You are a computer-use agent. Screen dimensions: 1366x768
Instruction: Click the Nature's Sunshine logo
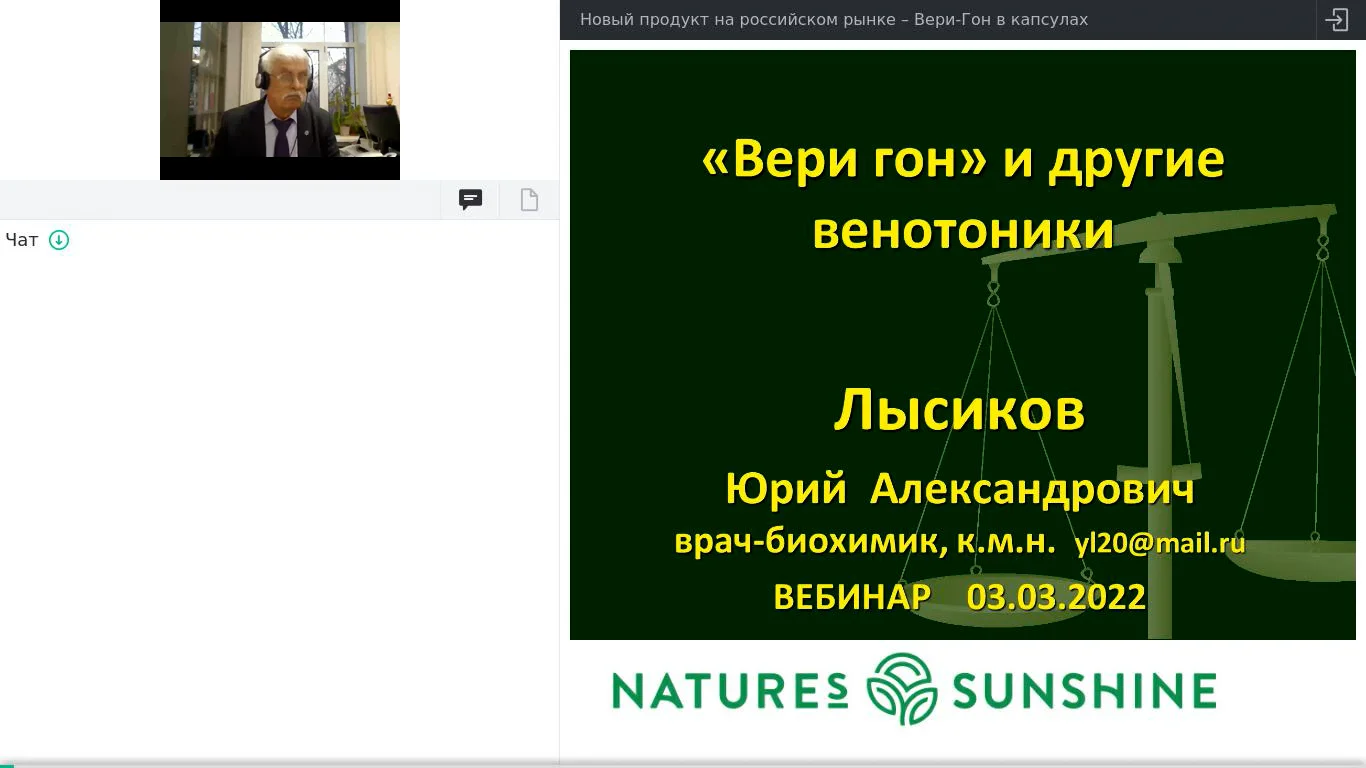914,690
